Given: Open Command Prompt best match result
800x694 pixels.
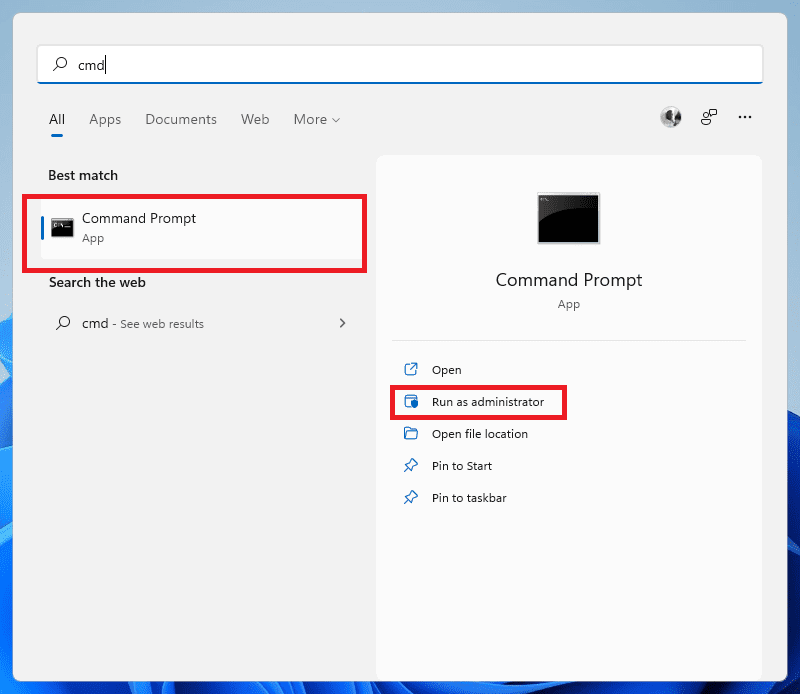Looking at the screenshot, I should [201, 229].
